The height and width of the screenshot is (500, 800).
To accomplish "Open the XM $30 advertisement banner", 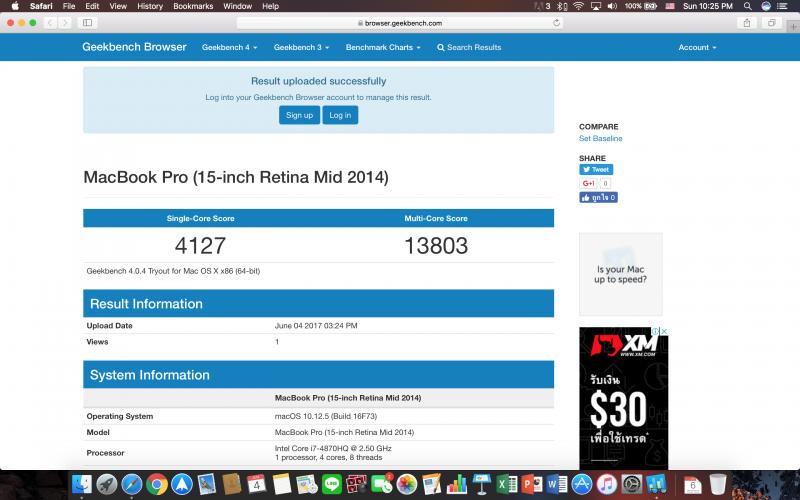I will tap(623, 398).
